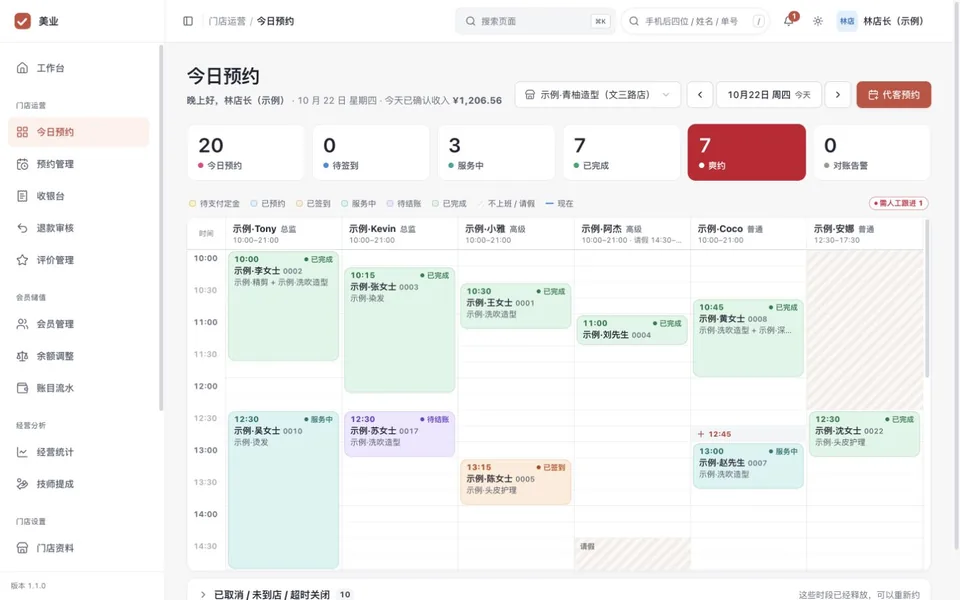The image size is (960, 600).
Task: Filter by 待签到 0 card
Action: tap(371, 152)
